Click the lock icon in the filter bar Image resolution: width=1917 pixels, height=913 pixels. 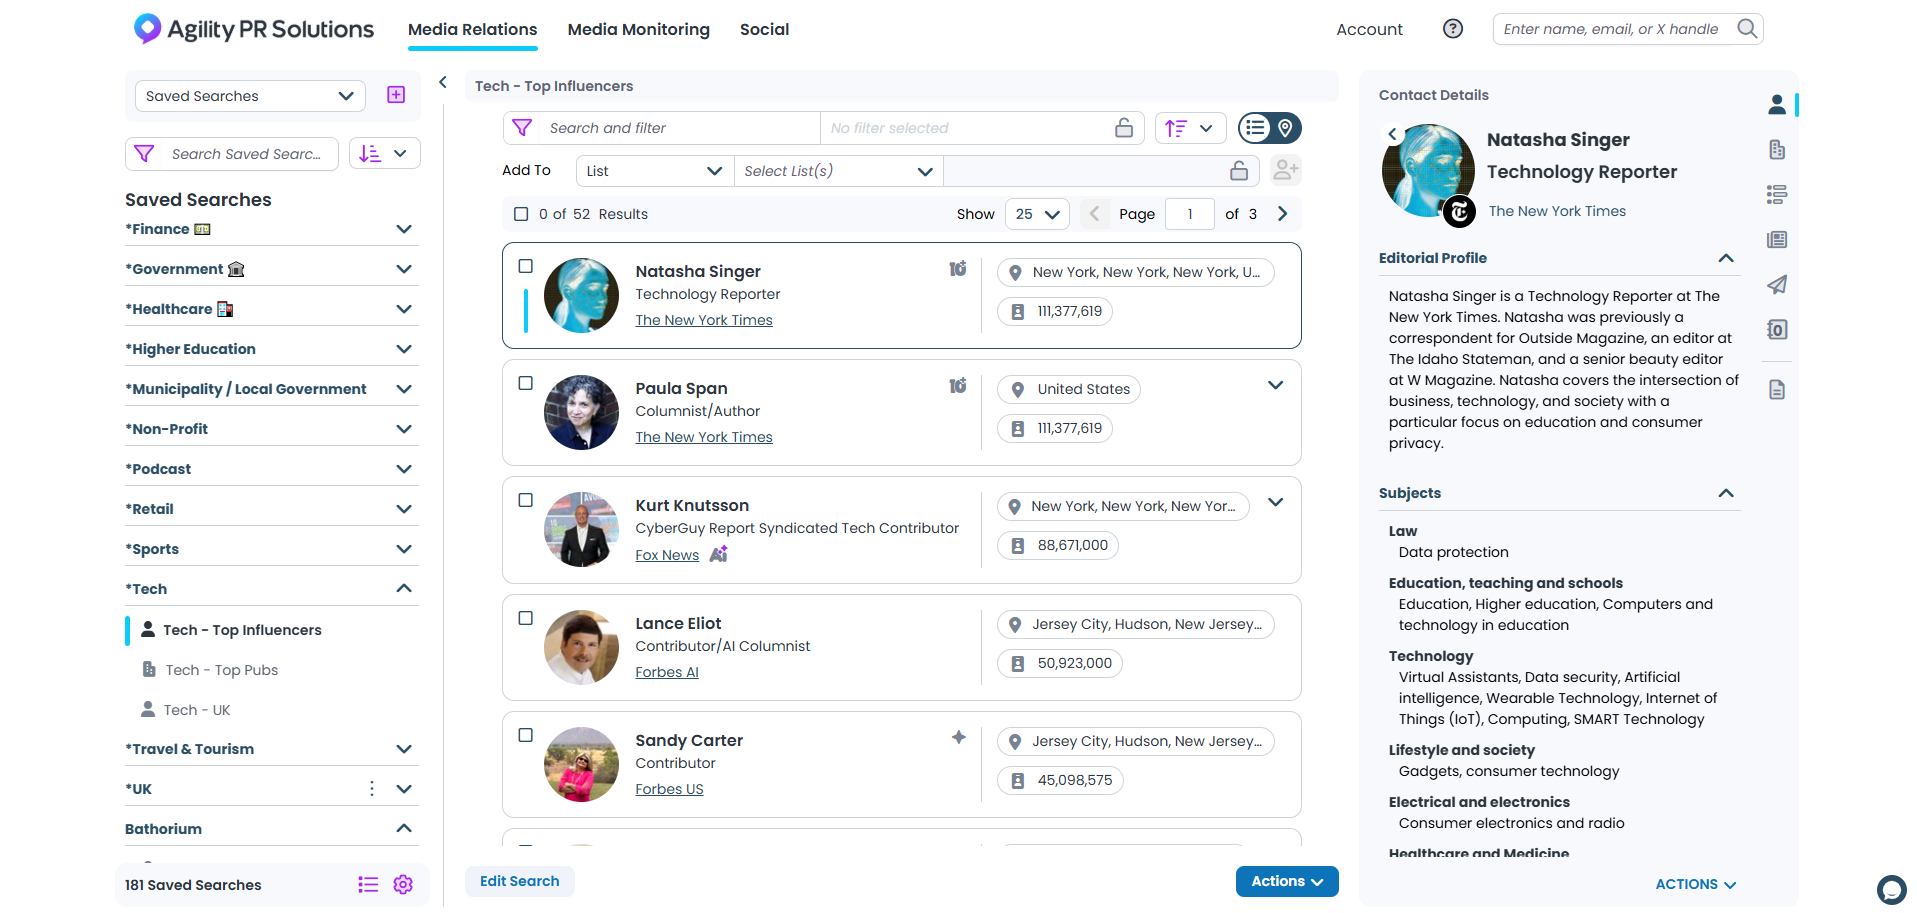1124,128
